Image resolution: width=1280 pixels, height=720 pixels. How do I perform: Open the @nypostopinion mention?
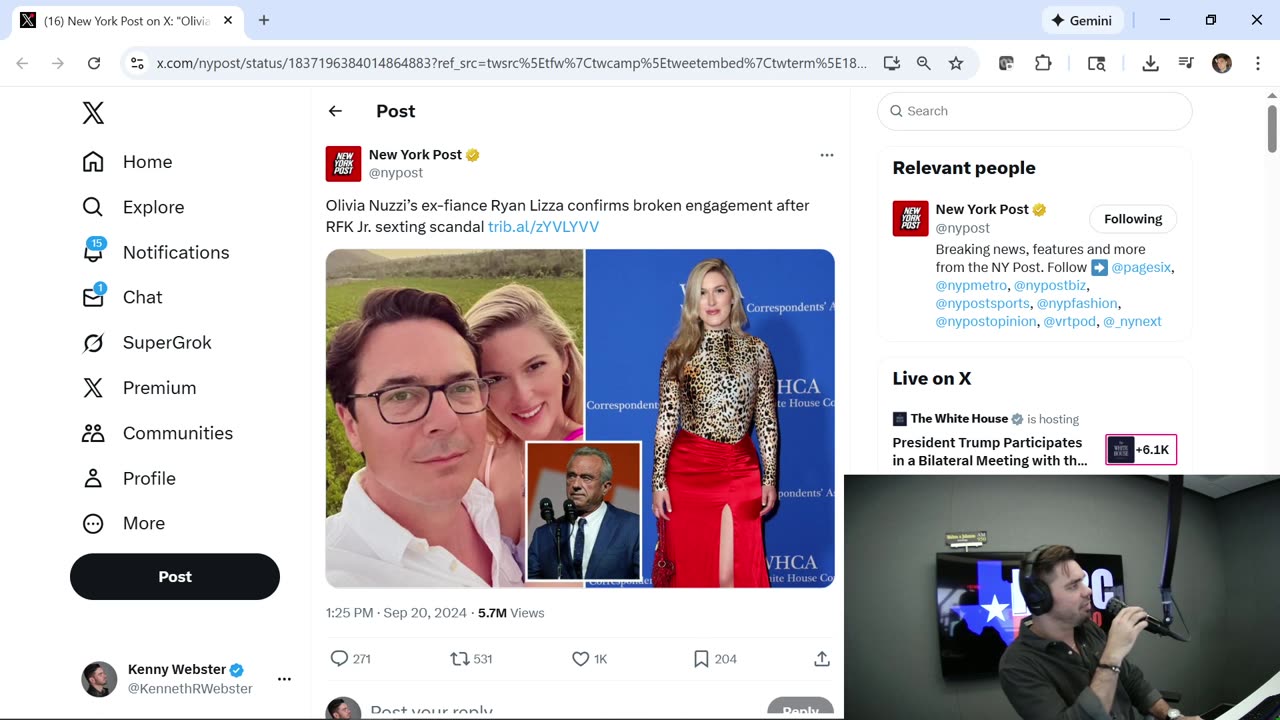pos(984,322)
